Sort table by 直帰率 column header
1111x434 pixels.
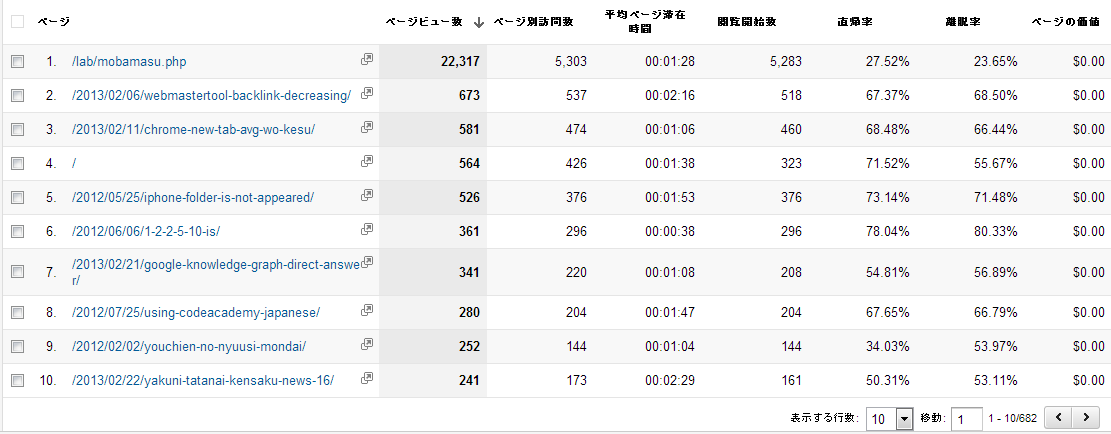click(x=854, y=22)
